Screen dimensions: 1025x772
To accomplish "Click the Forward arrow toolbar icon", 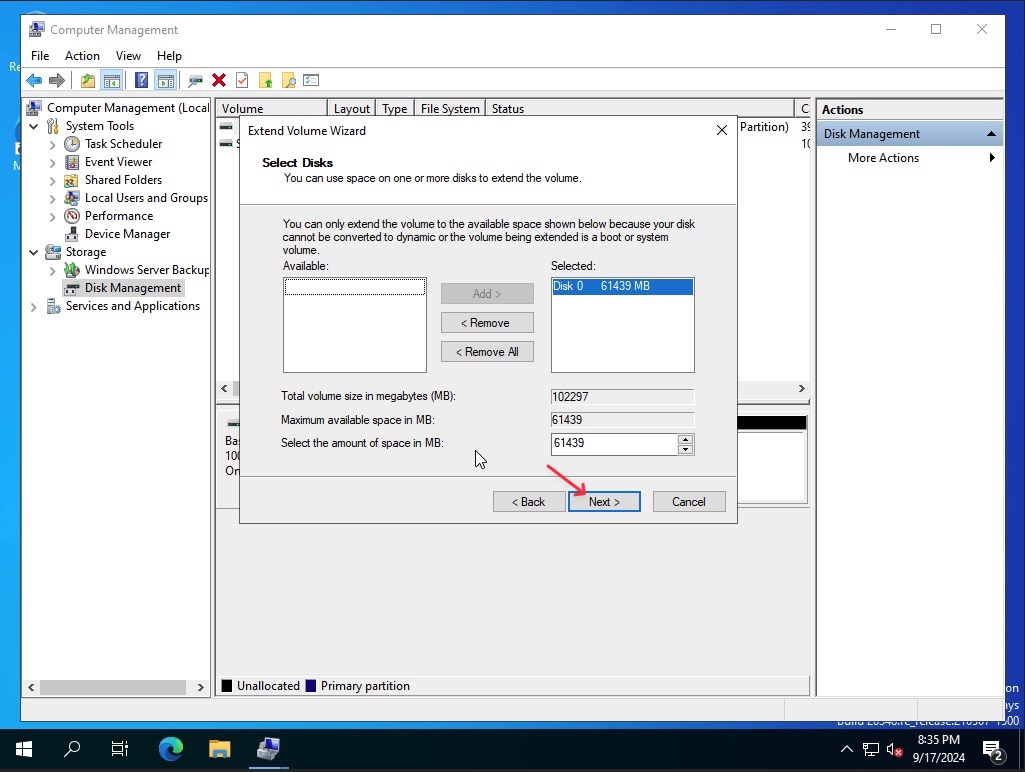I will [58, 80].
